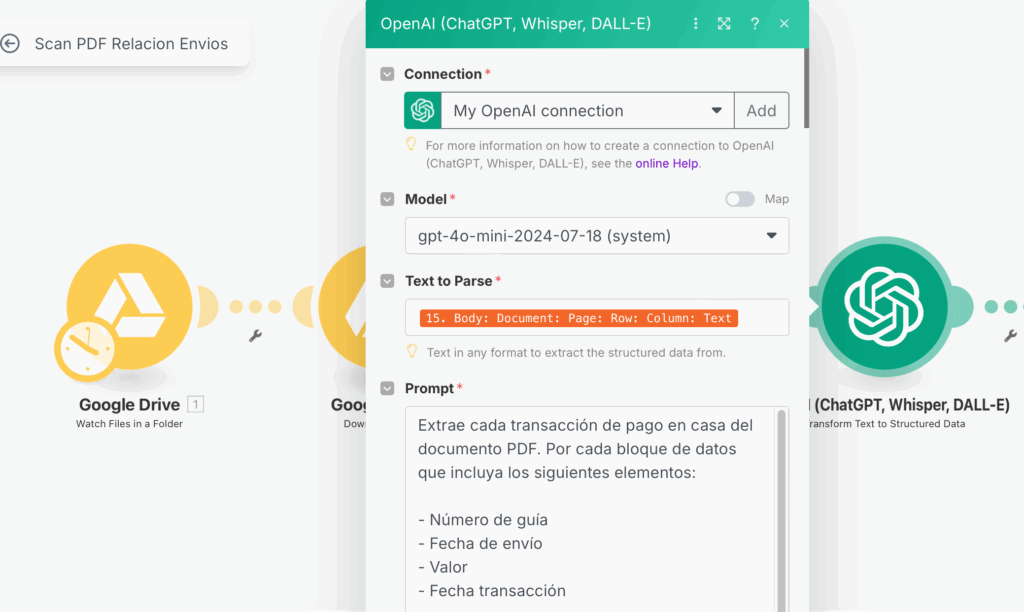Viewport: 1024px width, 612px height.
Task: Click the hint text about extracting structured data
Action: tap(576, 353)
